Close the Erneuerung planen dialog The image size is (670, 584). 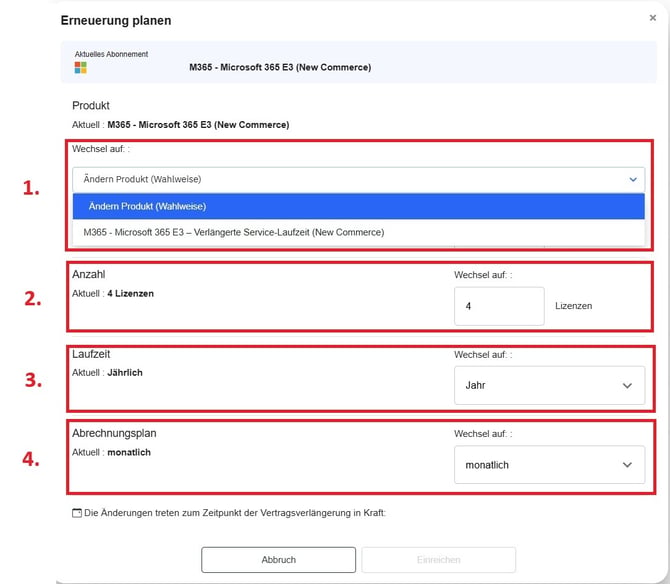(652, 18)
